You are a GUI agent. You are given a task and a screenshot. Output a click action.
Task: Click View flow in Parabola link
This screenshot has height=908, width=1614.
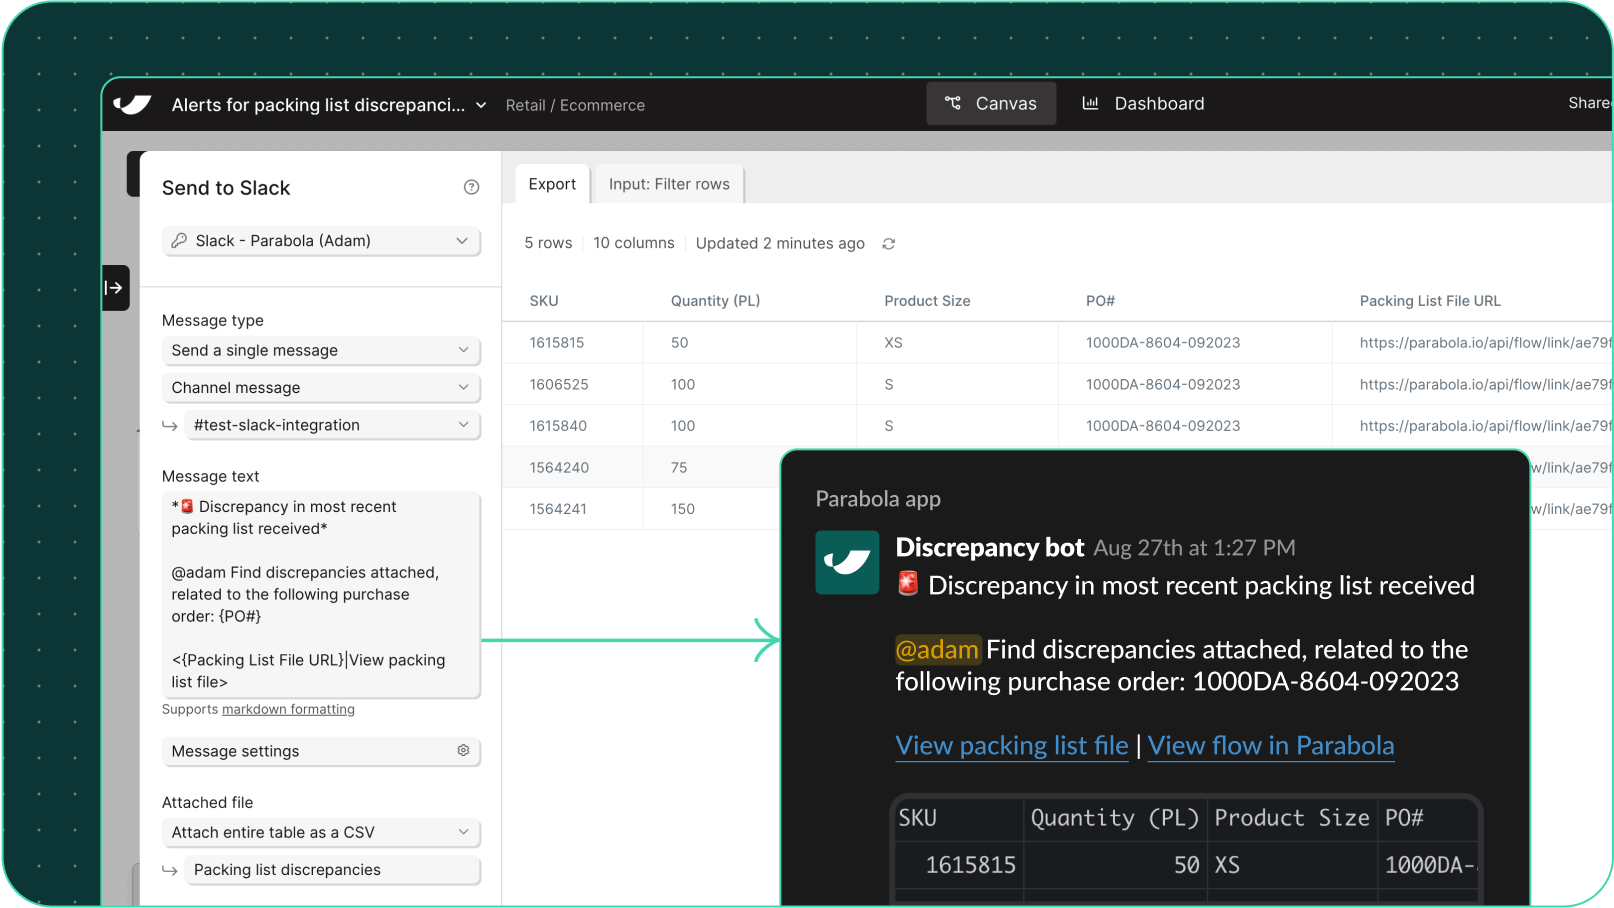(x=1271, y=746)
